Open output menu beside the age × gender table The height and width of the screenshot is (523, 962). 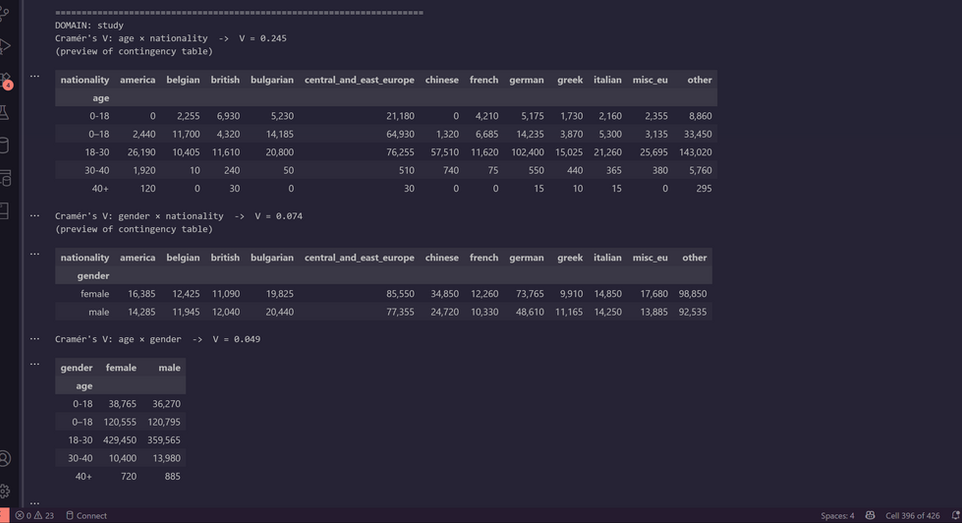point(34,364)
